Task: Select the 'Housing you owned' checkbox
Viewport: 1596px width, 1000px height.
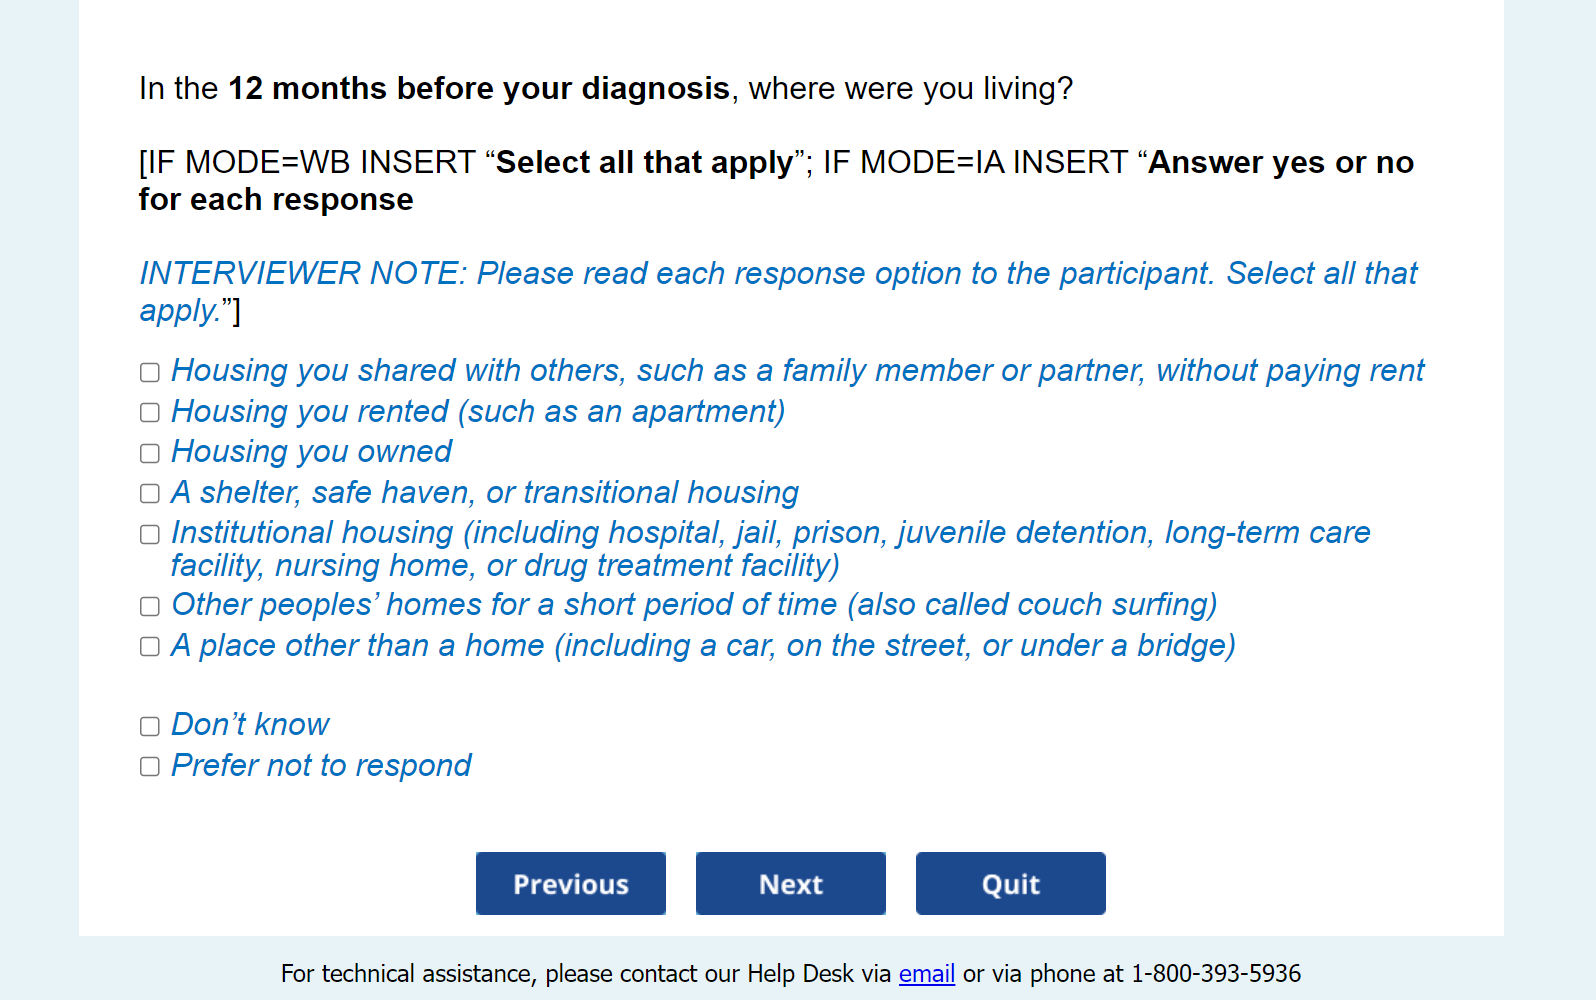Action: tap(150, 454)
